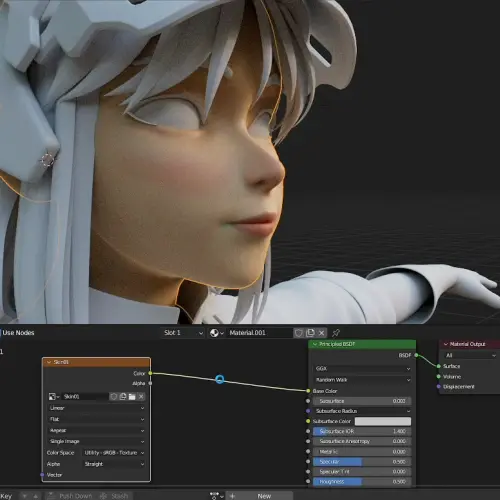Click the Specular Tint slider
Screen dimensions: 500x500
tap(362, 471)
